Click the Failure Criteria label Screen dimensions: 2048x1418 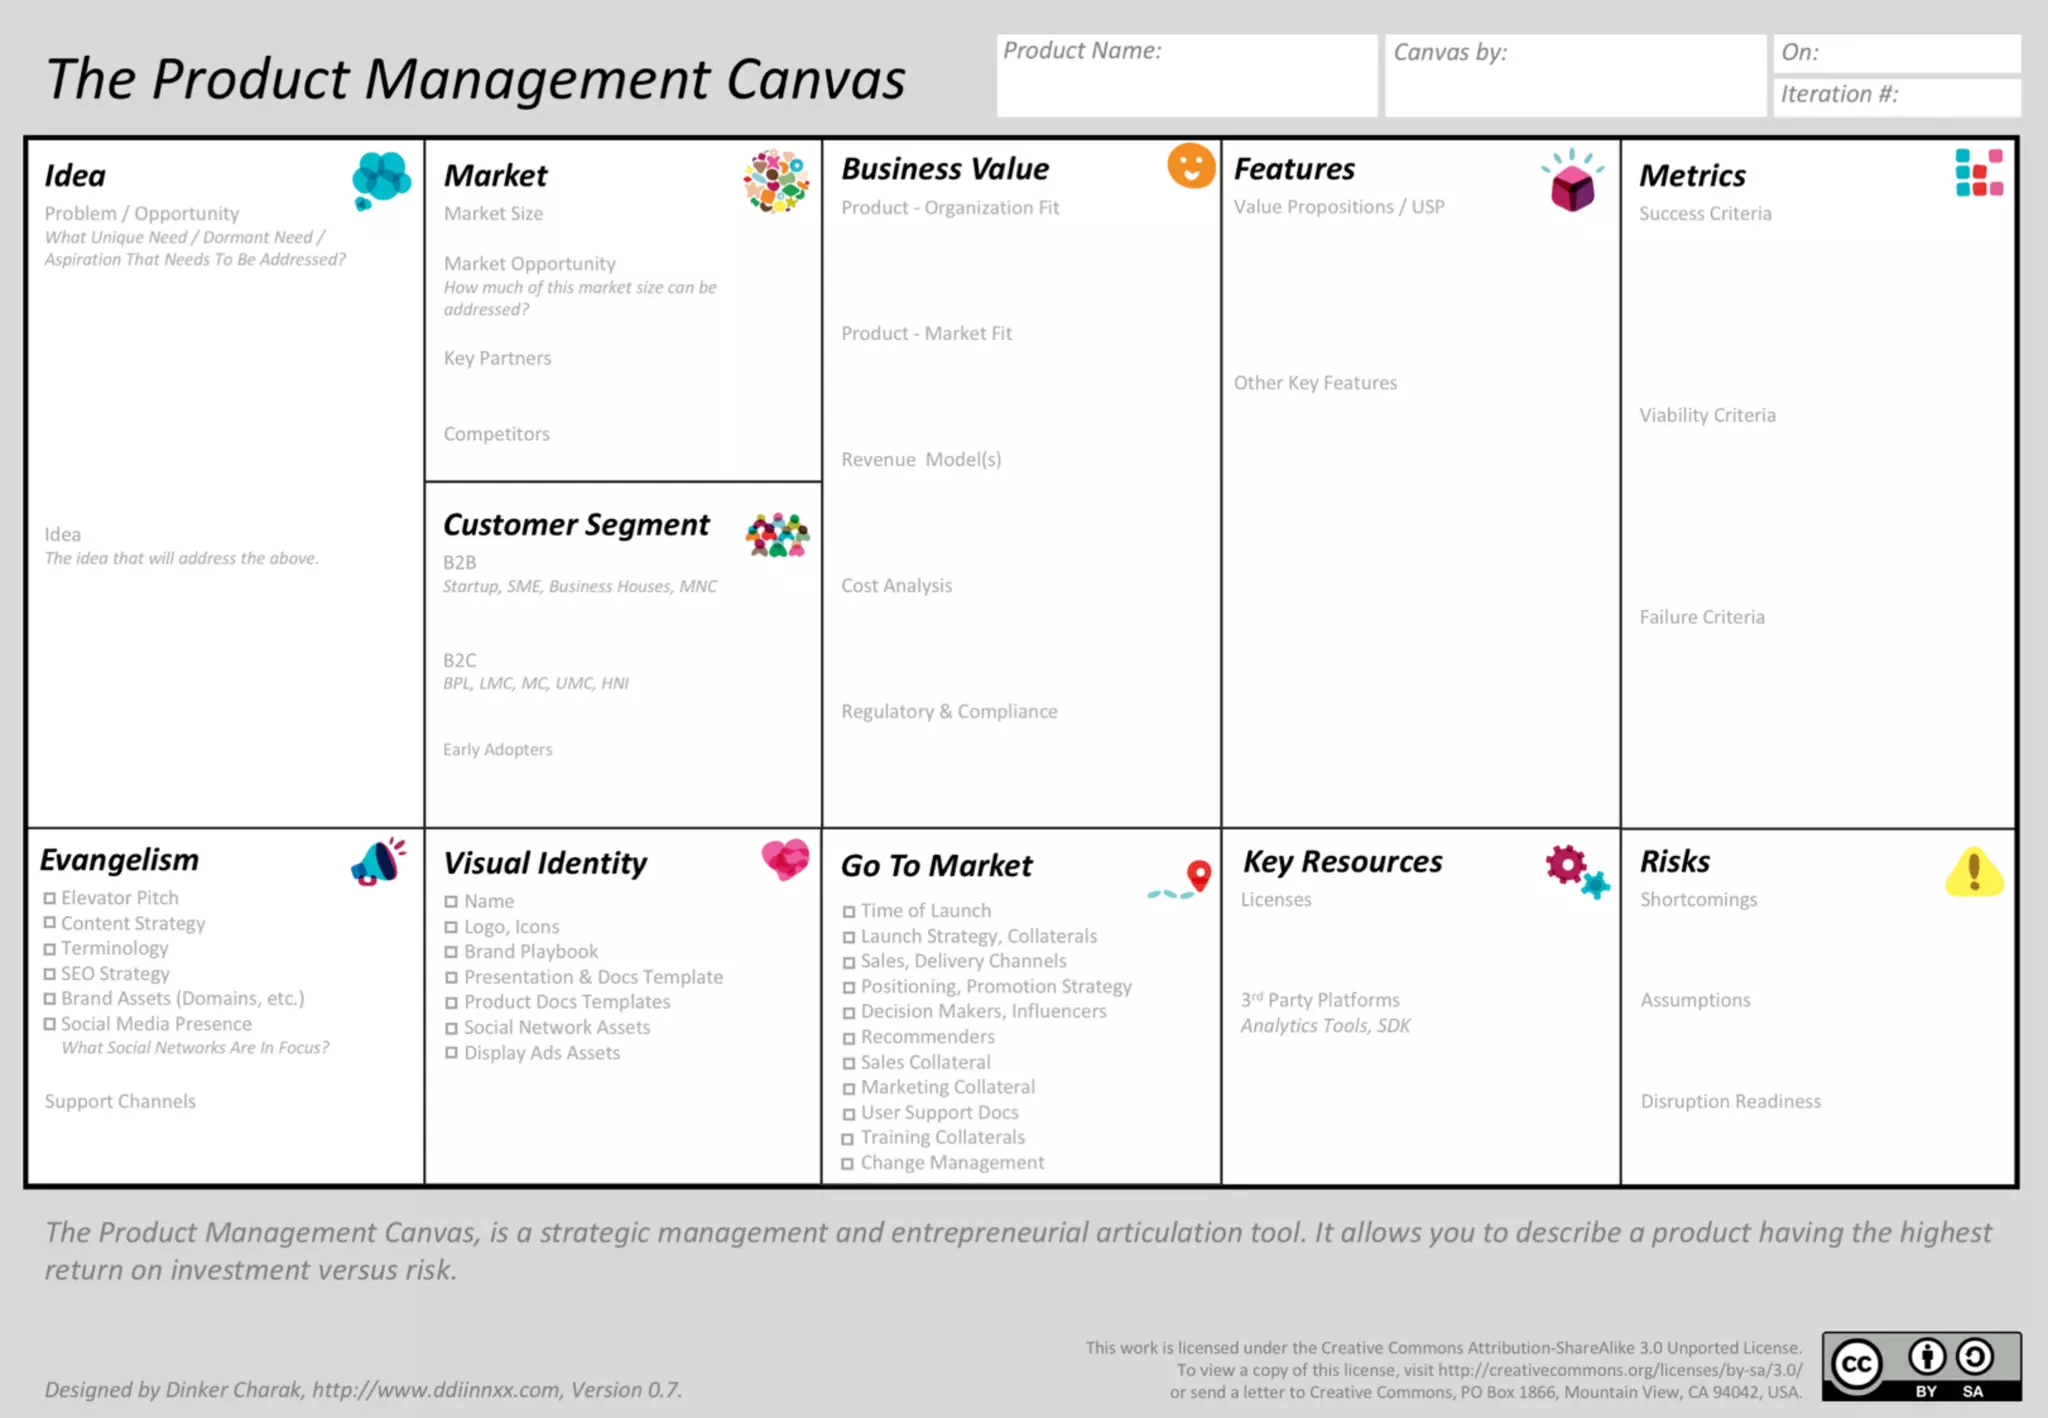click(1702, 617)
